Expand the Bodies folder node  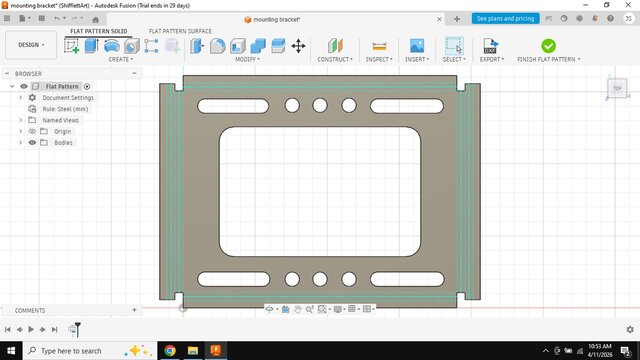(x=20, y=142)
